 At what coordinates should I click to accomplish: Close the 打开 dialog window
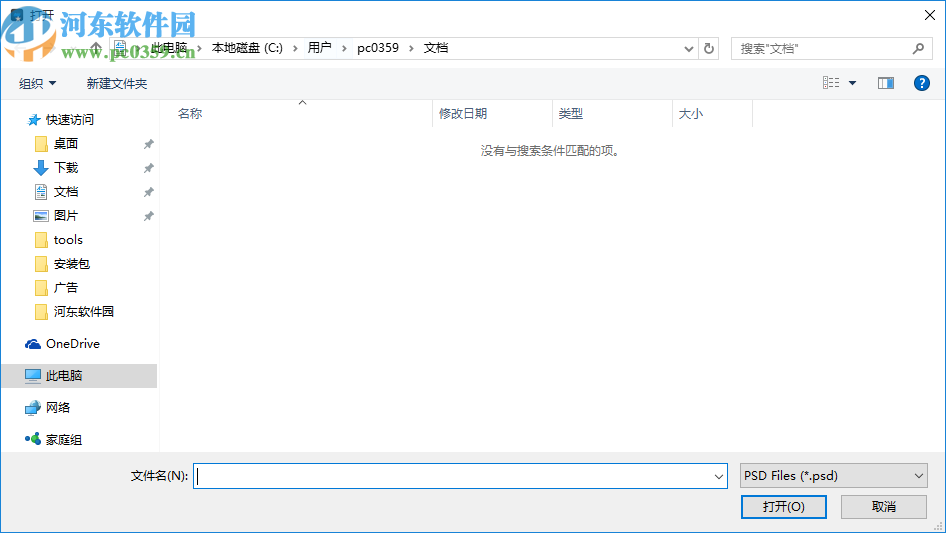click(930, 15)
